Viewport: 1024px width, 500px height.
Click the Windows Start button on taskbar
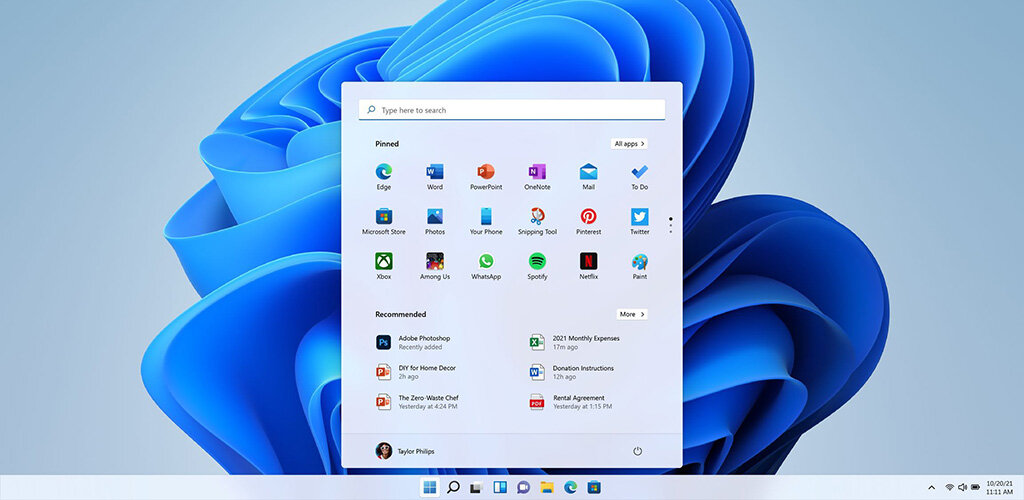tap(430, 487)
